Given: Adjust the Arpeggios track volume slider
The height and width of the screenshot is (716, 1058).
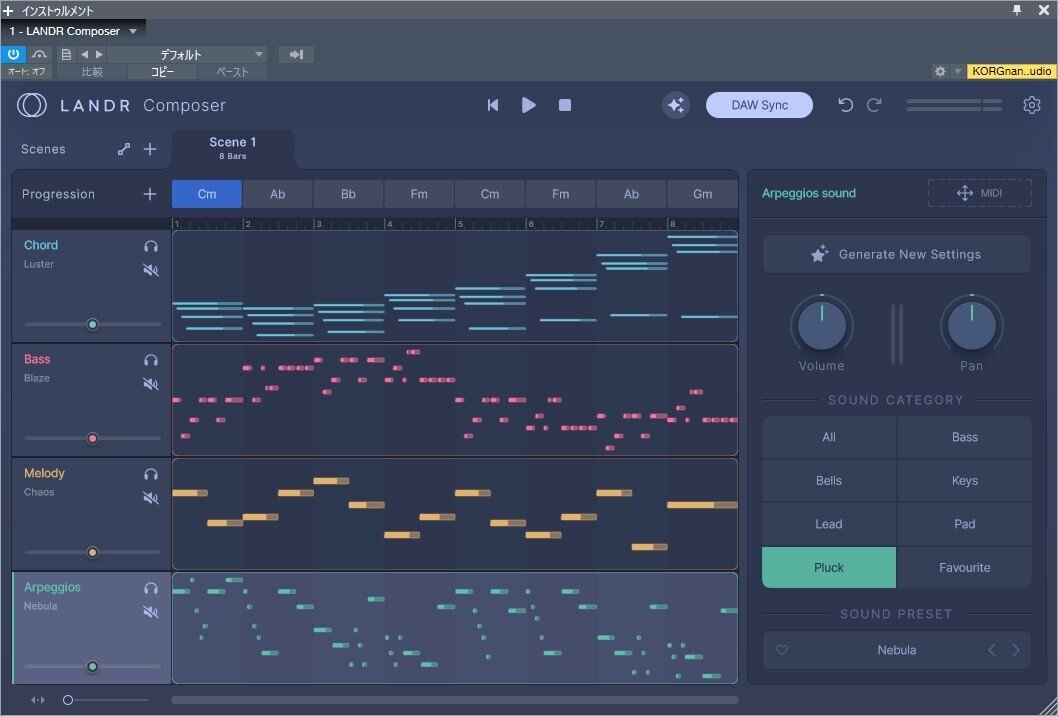Looking at the screenshot, I should coord(93,666).
